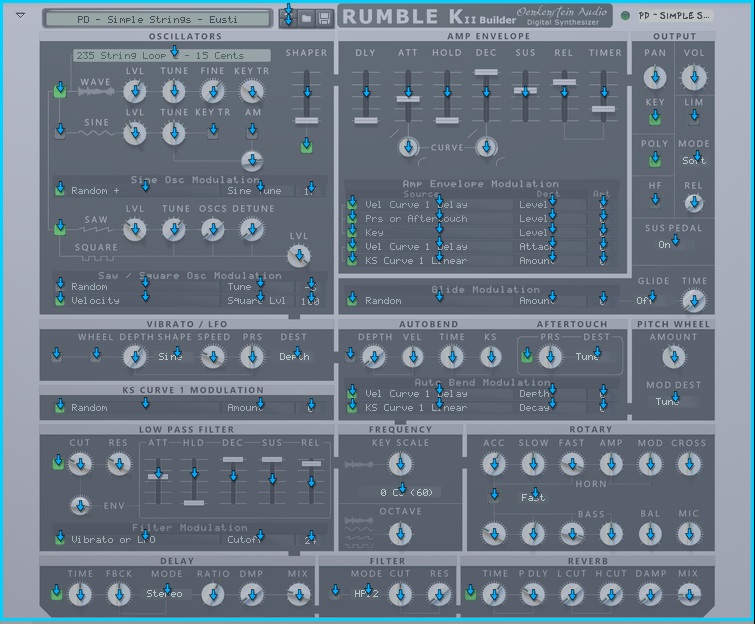Toggle the HF button in Output
The height and width of the screenshot is (624, 755).
pos(655,201)
